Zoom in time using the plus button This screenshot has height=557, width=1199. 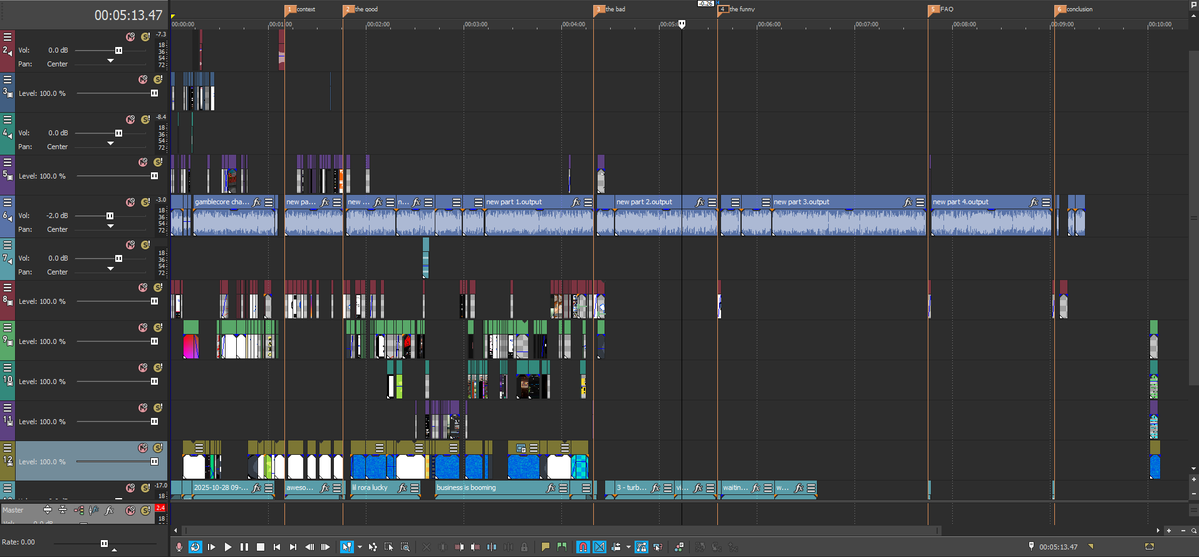coord(1168,530)
